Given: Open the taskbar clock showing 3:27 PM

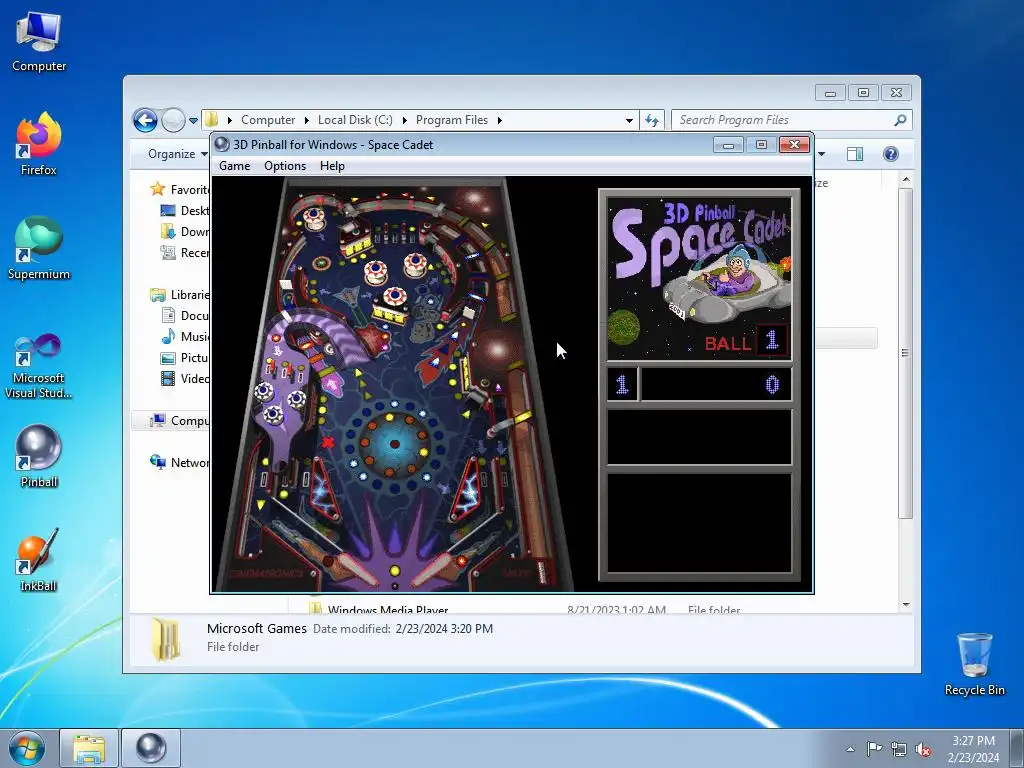Looking at the screenshot, I should 973,749.
